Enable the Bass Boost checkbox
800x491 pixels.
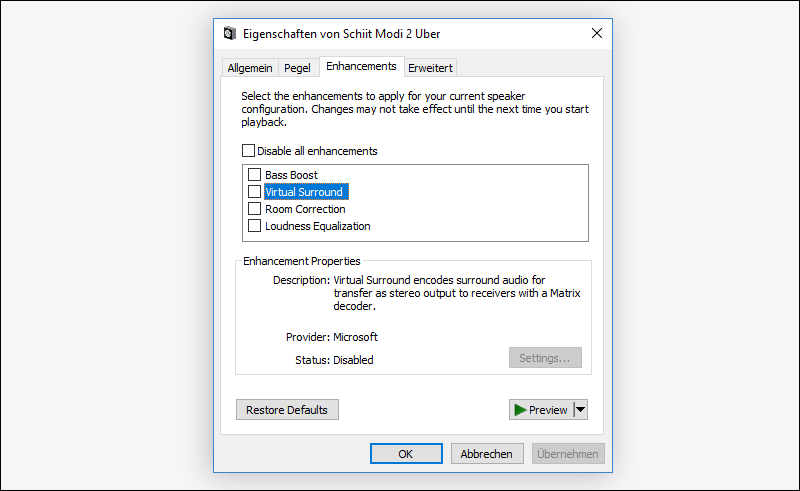(254, 175)
